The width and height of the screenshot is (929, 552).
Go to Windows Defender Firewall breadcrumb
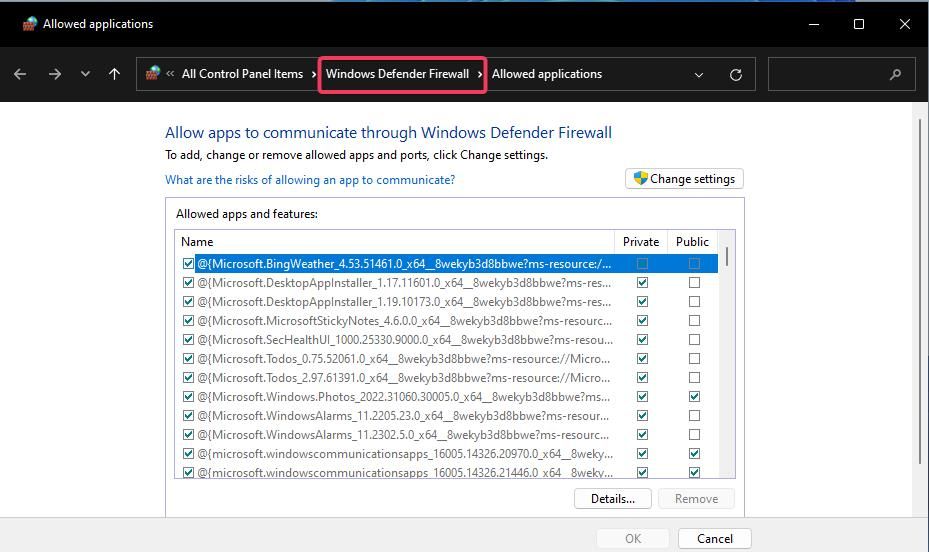click(397, 74)
